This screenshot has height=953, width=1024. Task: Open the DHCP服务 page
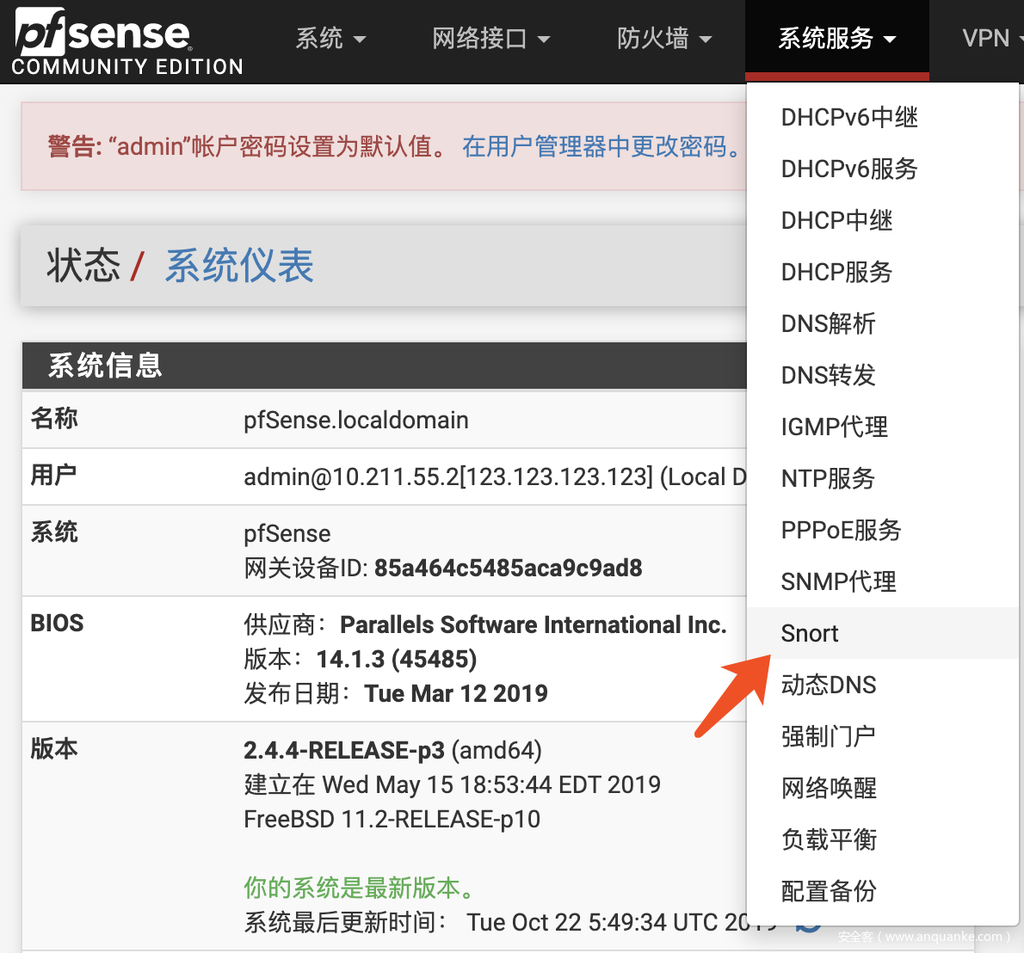(836, 272)
